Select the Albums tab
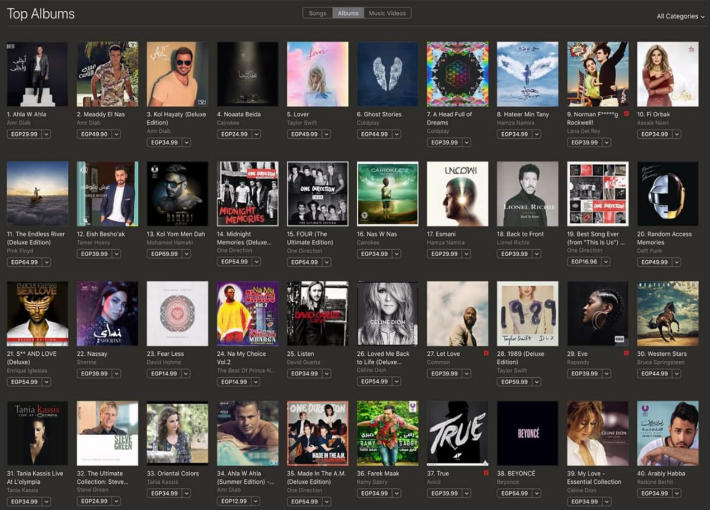710x510 pixels. 348,13
